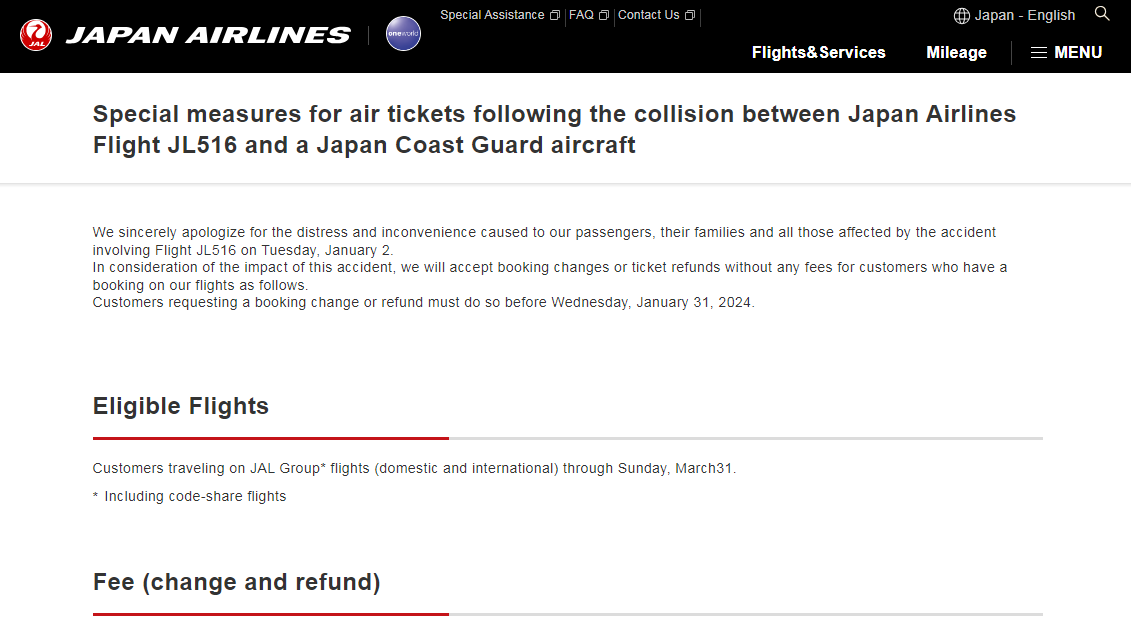Open the hamburger MENU button
Viewport: 1131px width, 633px height.
pyautogui.click(x=1066, y=52)
